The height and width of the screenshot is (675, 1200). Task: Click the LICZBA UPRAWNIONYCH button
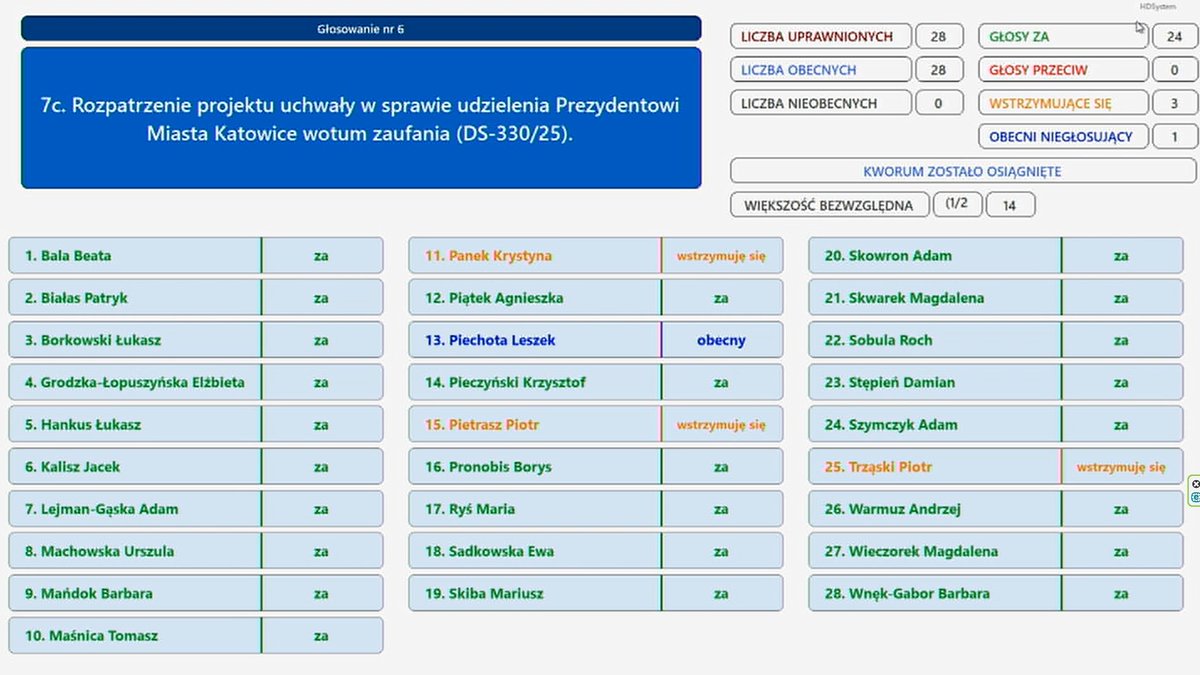point(820,36)
